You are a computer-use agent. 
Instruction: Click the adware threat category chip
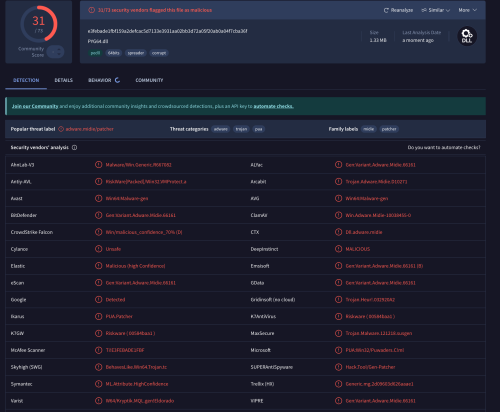pyautogui.click(x=221, y=129)
